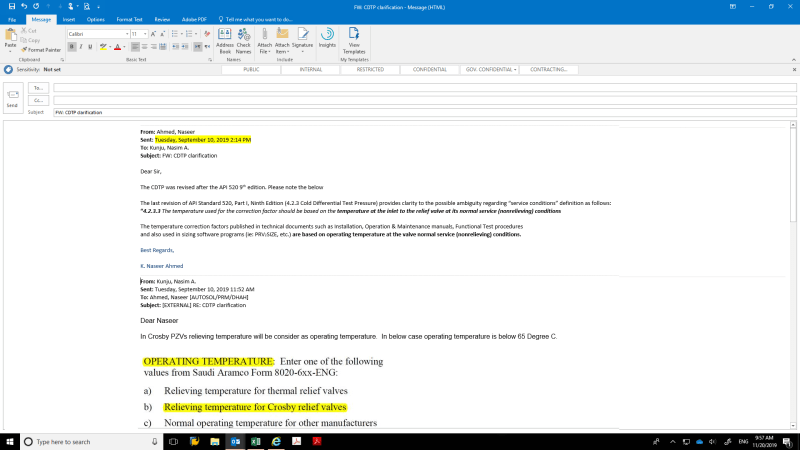
Task: Expand the Paste options arrow
Action: coord(10,51)
